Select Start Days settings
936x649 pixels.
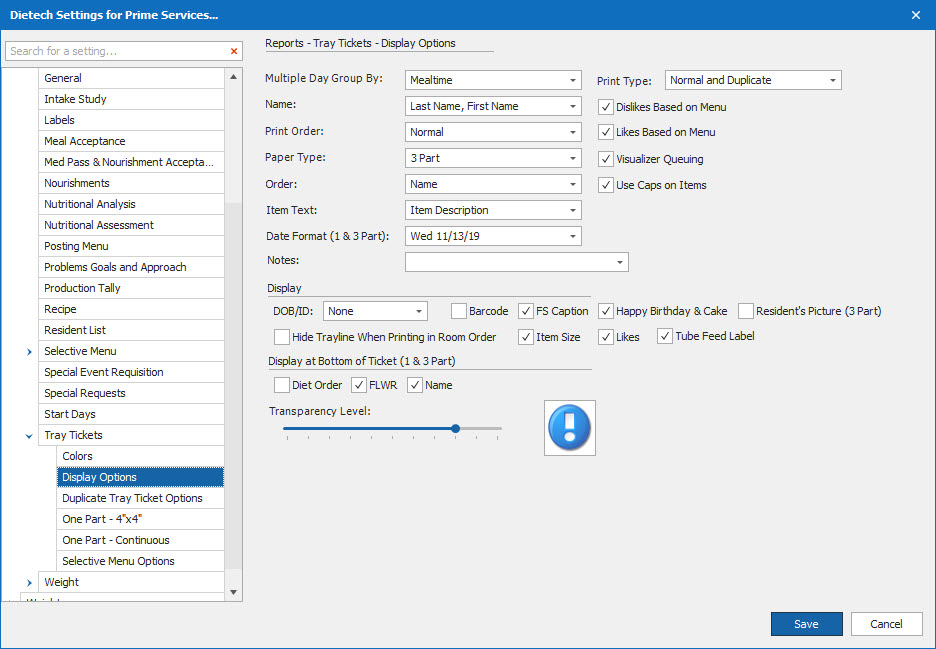tap(131, 414)
